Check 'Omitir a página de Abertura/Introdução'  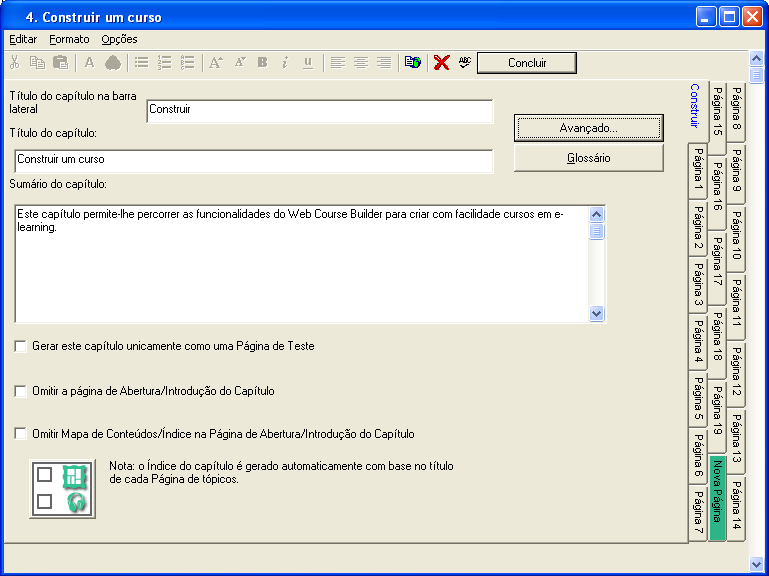[21, 391]
